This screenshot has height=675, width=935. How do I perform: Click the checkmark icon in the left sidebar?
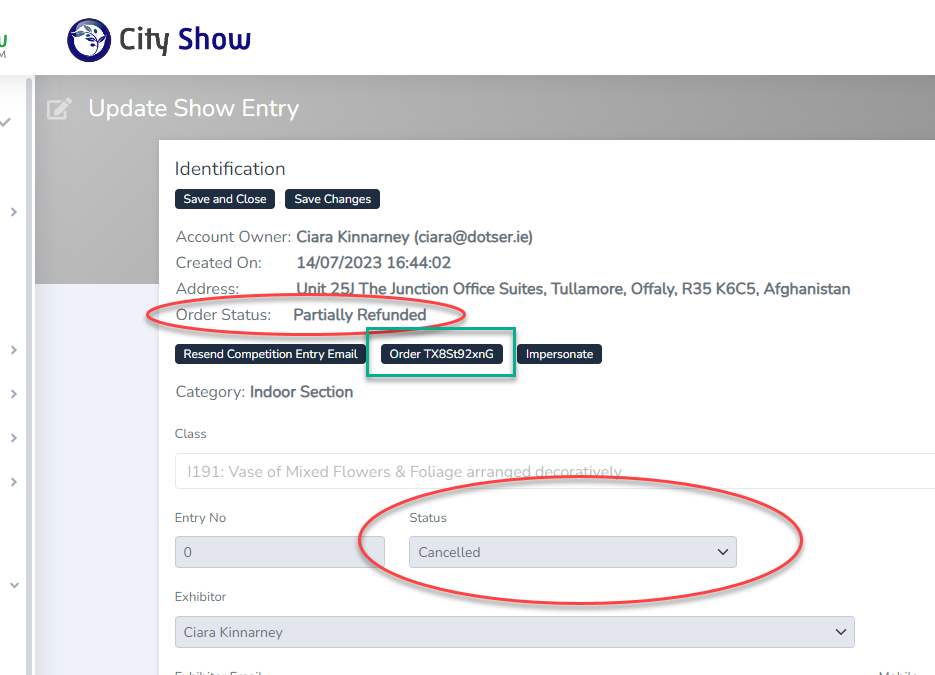(6, 122)
